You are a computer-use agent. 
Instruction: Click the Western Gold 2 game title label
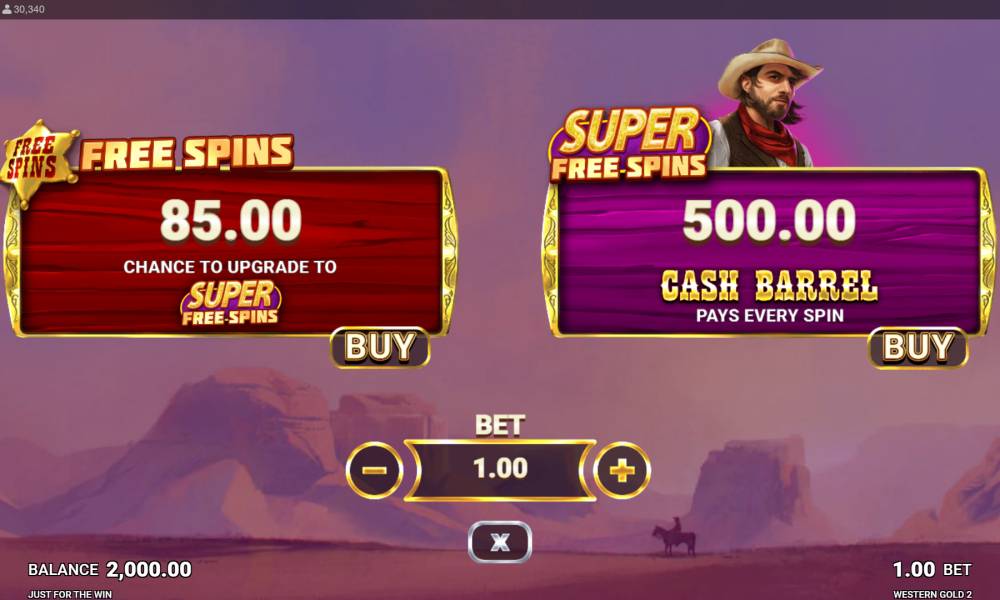[x=932, y=594]
